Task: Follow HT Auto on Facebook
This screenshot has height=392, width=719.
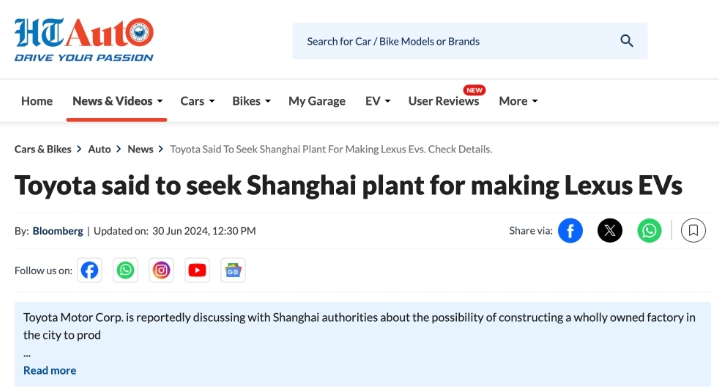Action: [x=89, y=271]
